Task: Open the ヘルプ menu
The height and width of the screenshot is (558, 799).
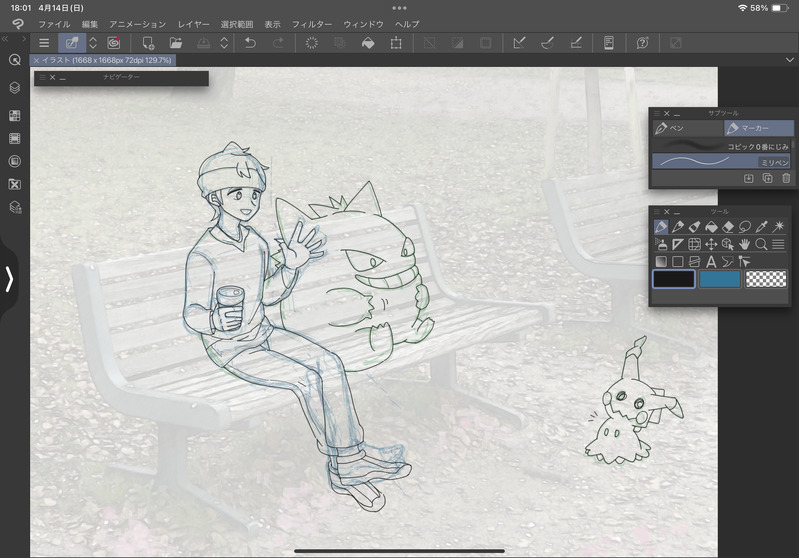Action: point(407,24)
